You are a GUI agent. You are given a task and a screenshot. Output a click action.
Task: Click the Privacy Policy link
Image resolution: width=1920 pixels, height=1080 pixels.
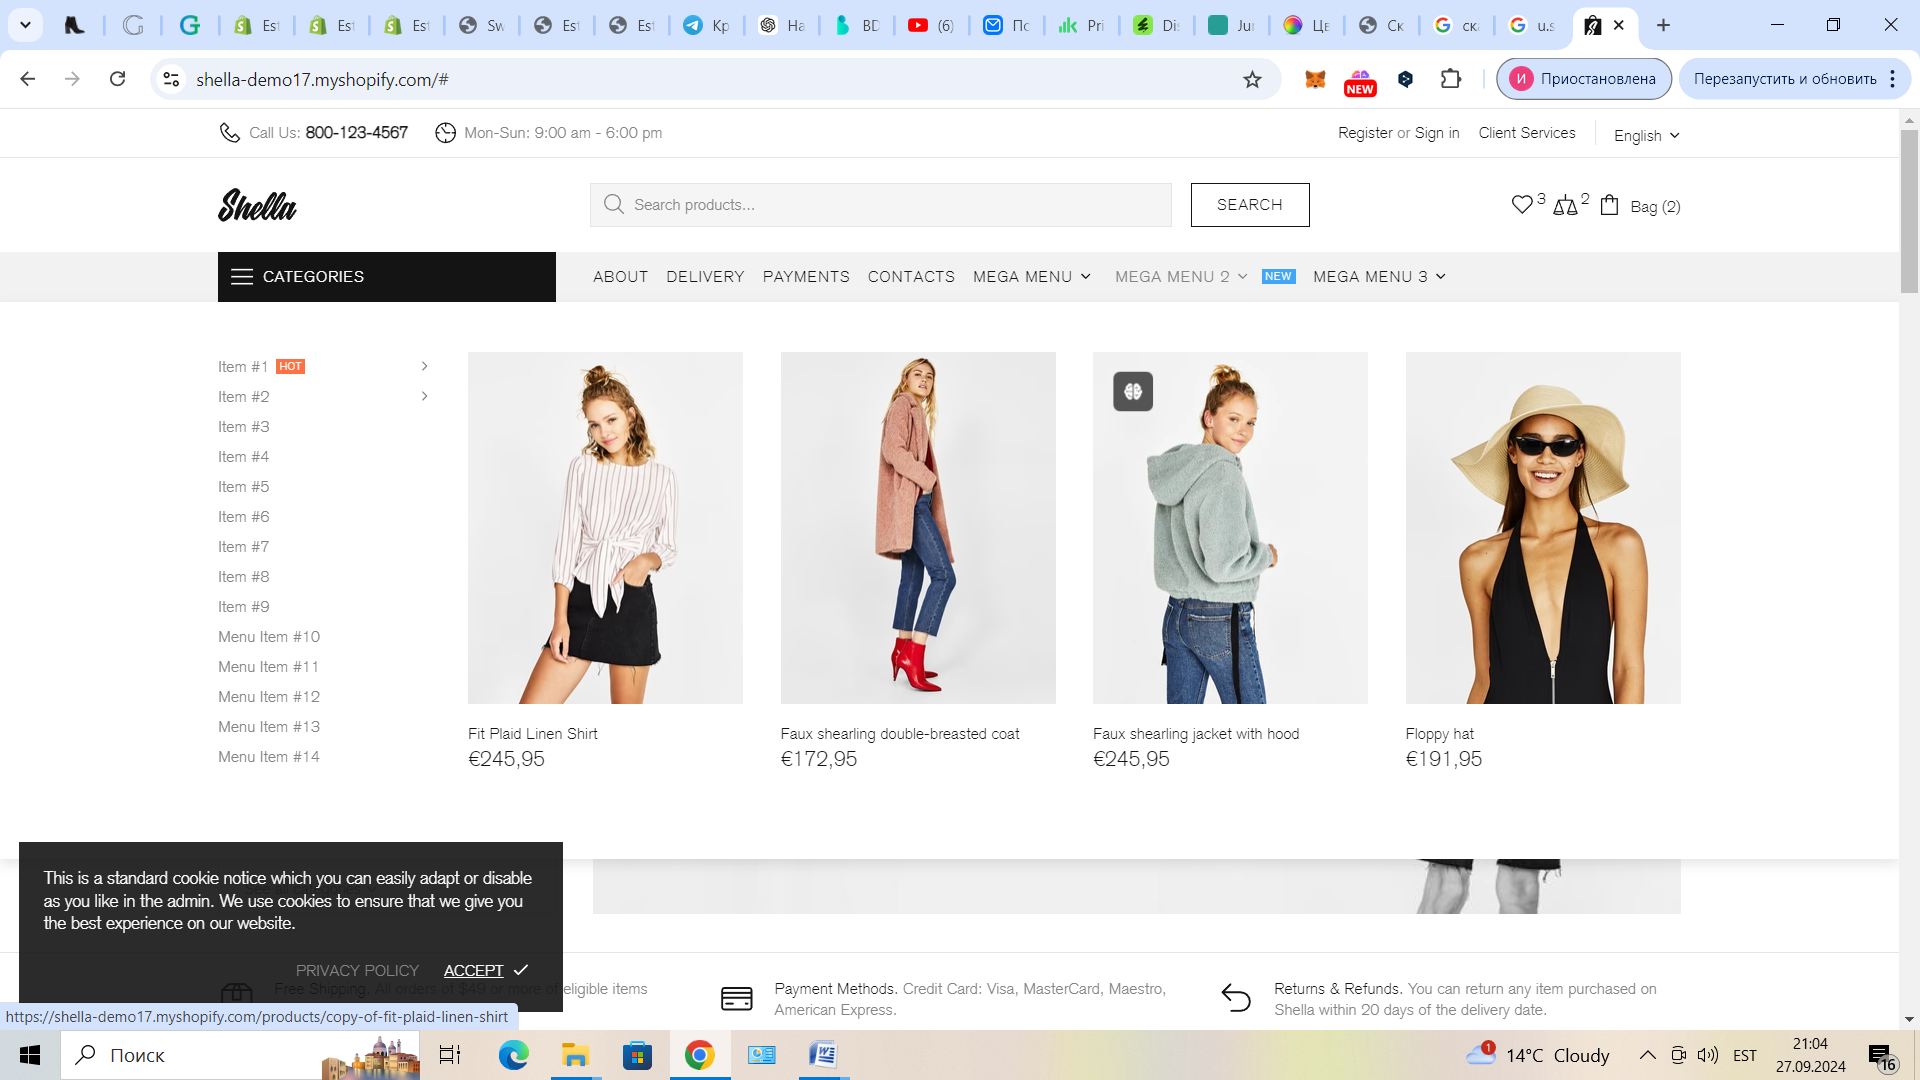point(357,970)
